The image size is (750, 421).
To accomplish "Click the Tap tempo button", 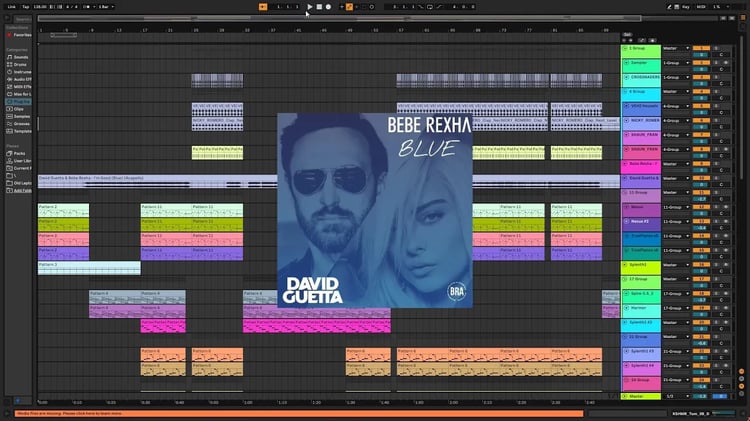I will point(26,7).
